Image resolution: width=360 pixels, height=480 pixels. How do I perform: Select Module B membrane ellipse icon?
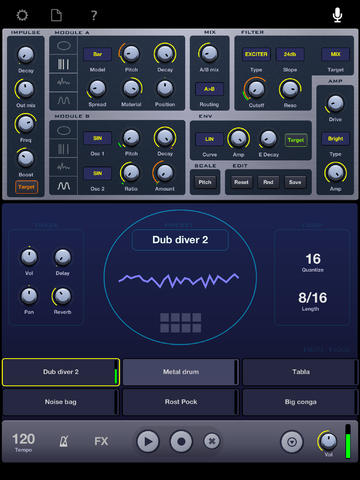tap(64, 130)
